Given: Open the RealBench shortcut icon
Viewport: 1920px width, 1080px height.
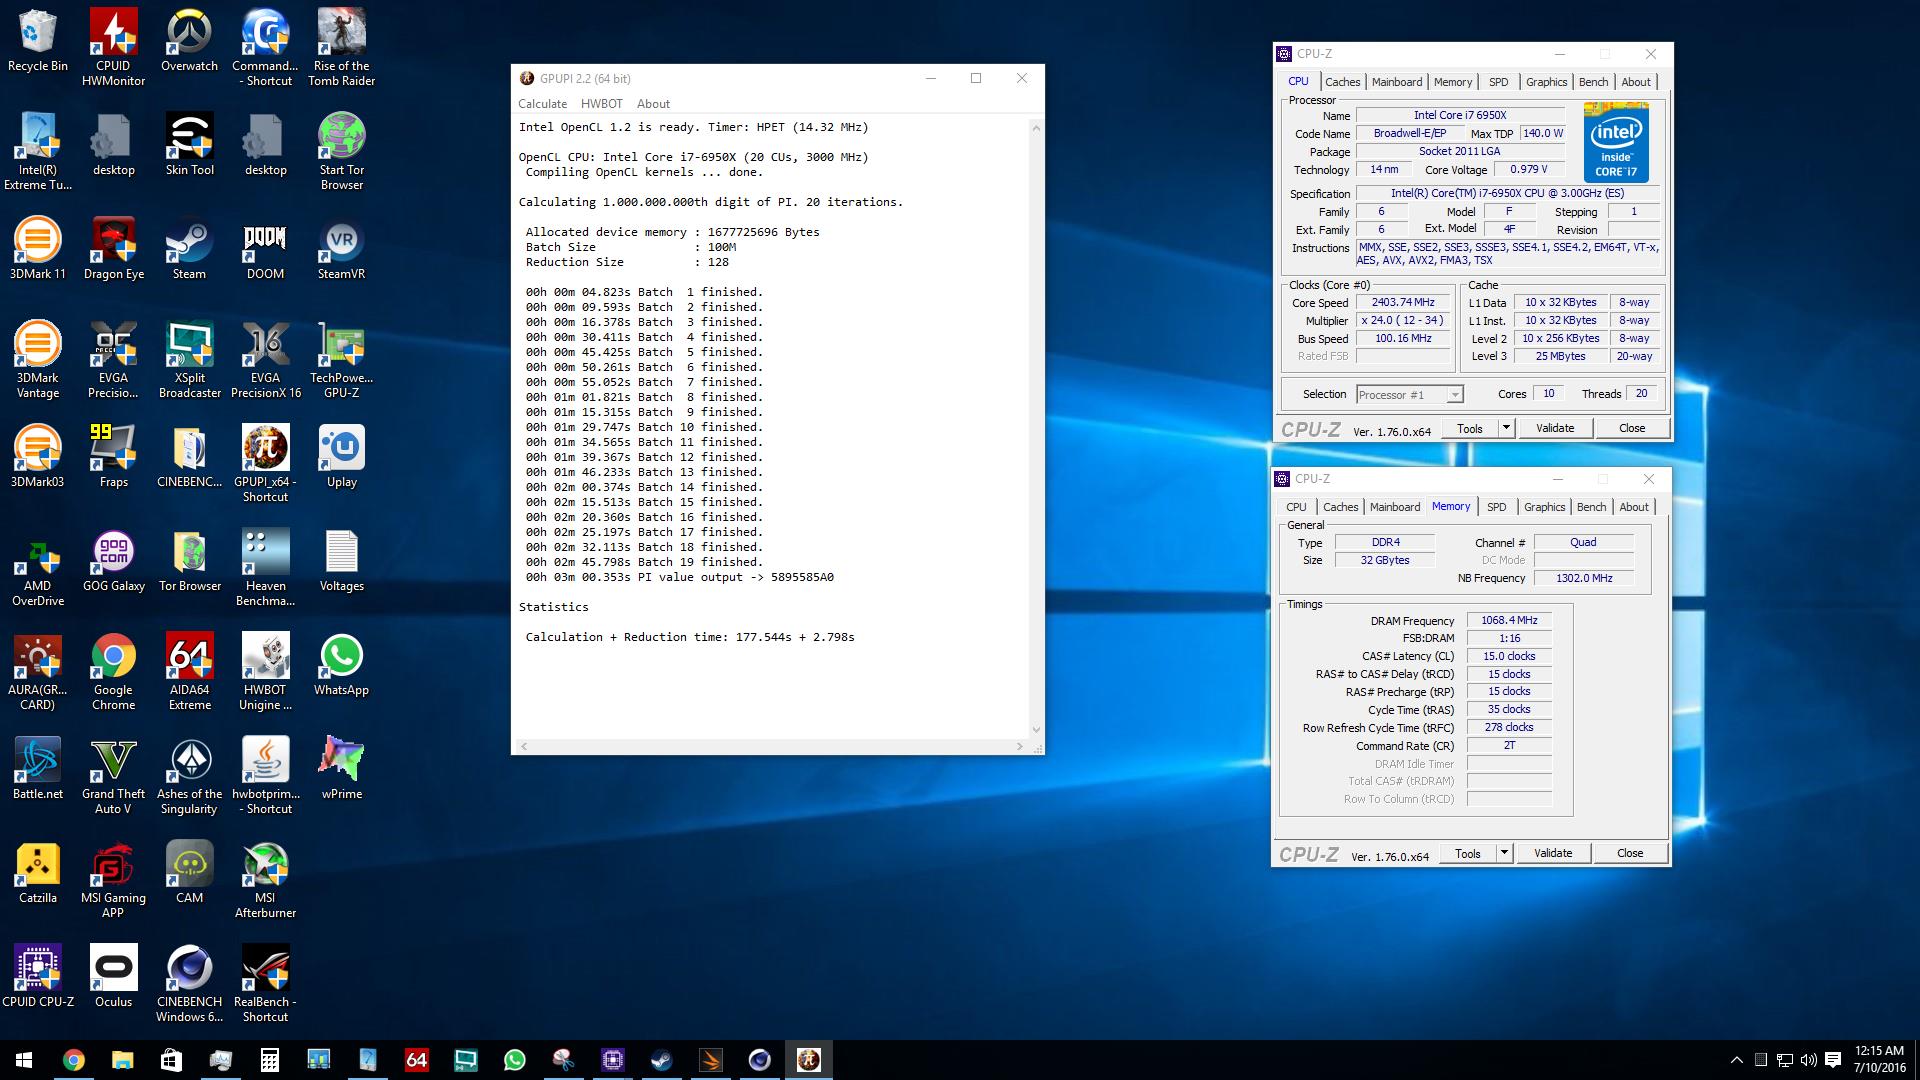Looking at the screenshot, I should 265,983.
